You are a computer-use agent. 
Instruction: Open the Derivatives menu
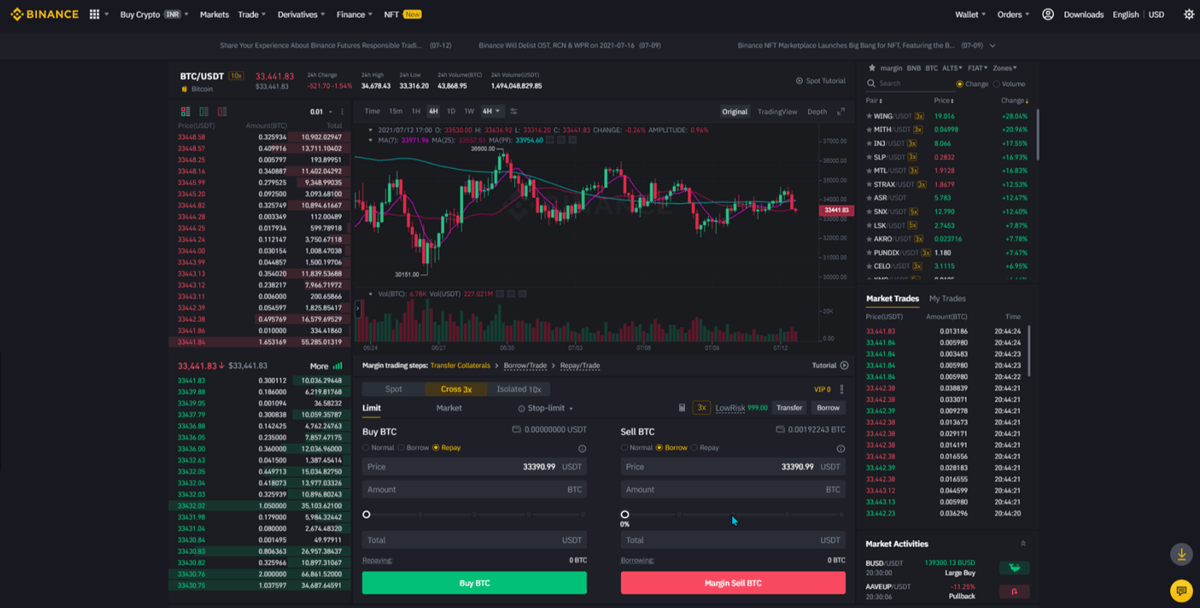[300, 14]
